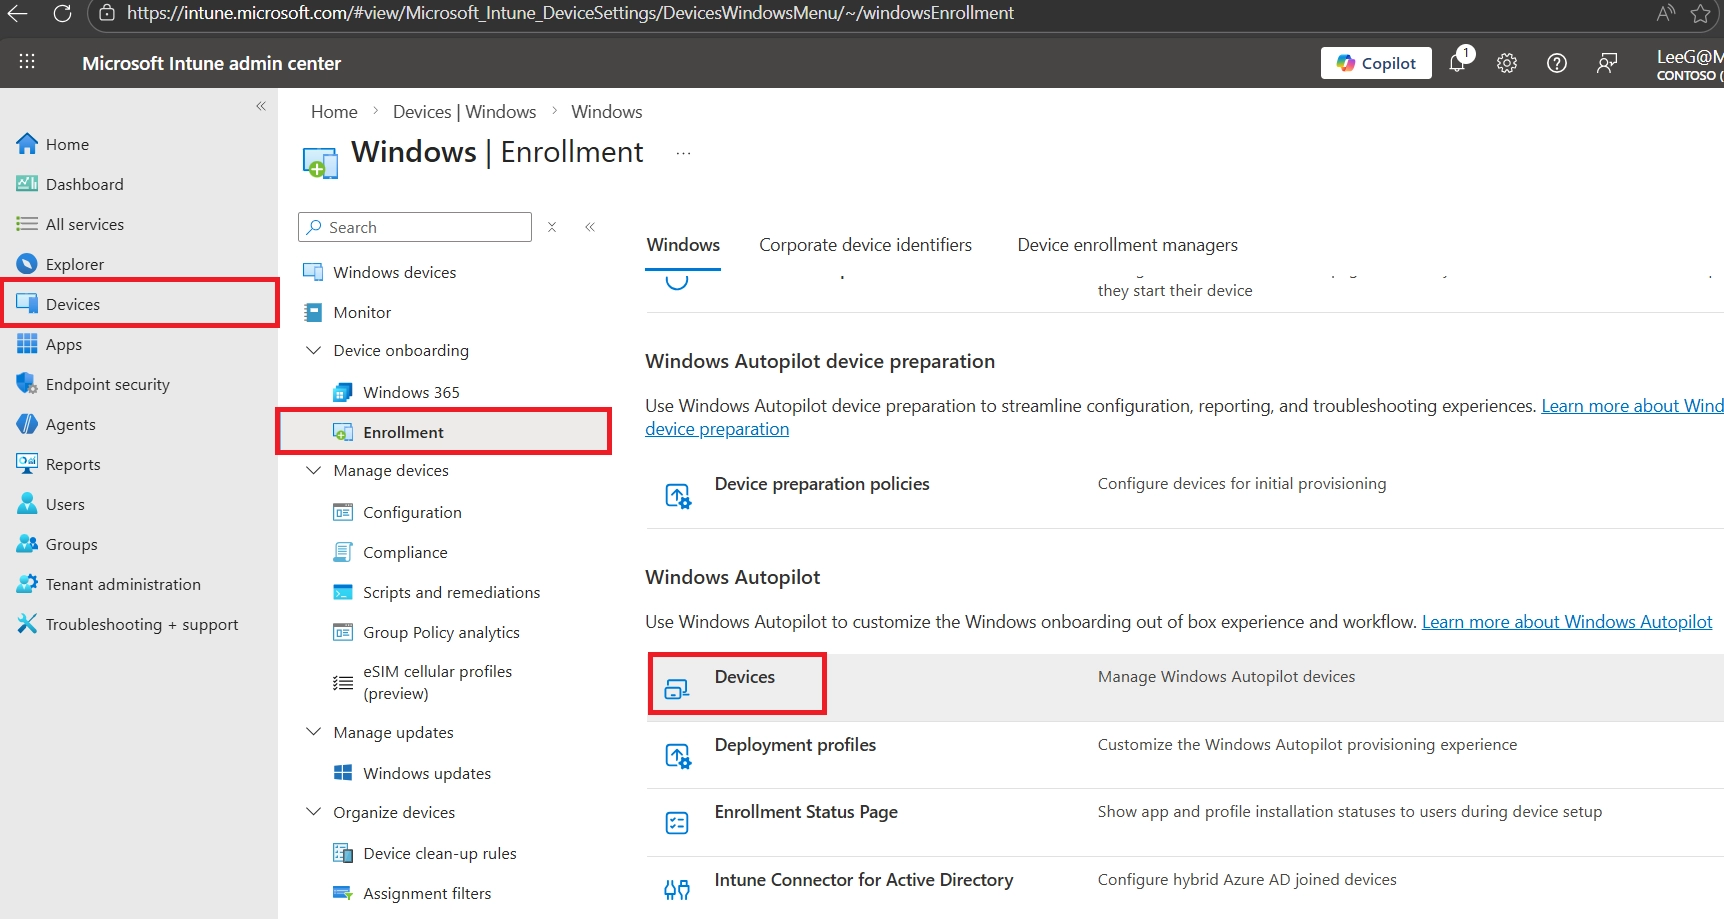The height and width of the screenshot is (919, 1724).
Task: Click the Endpoint security shield icon
Action: click(27, 384)
